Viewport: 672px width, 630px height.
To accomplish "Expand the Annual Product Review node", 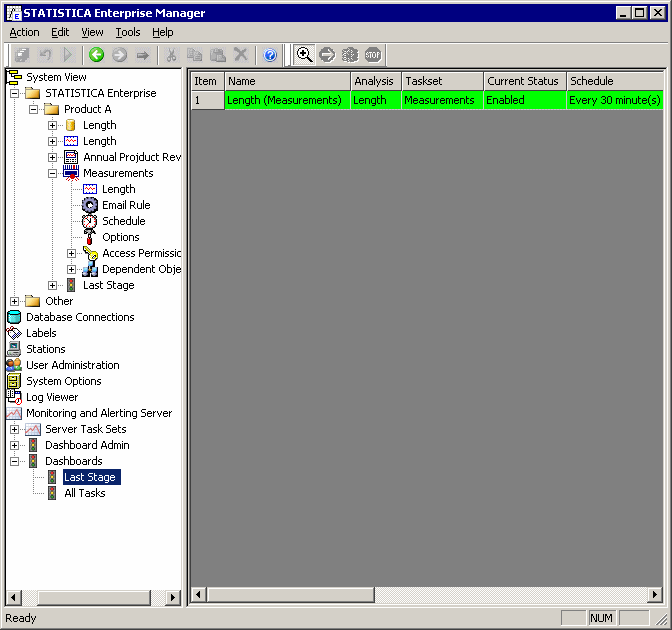I will (52, 157).
